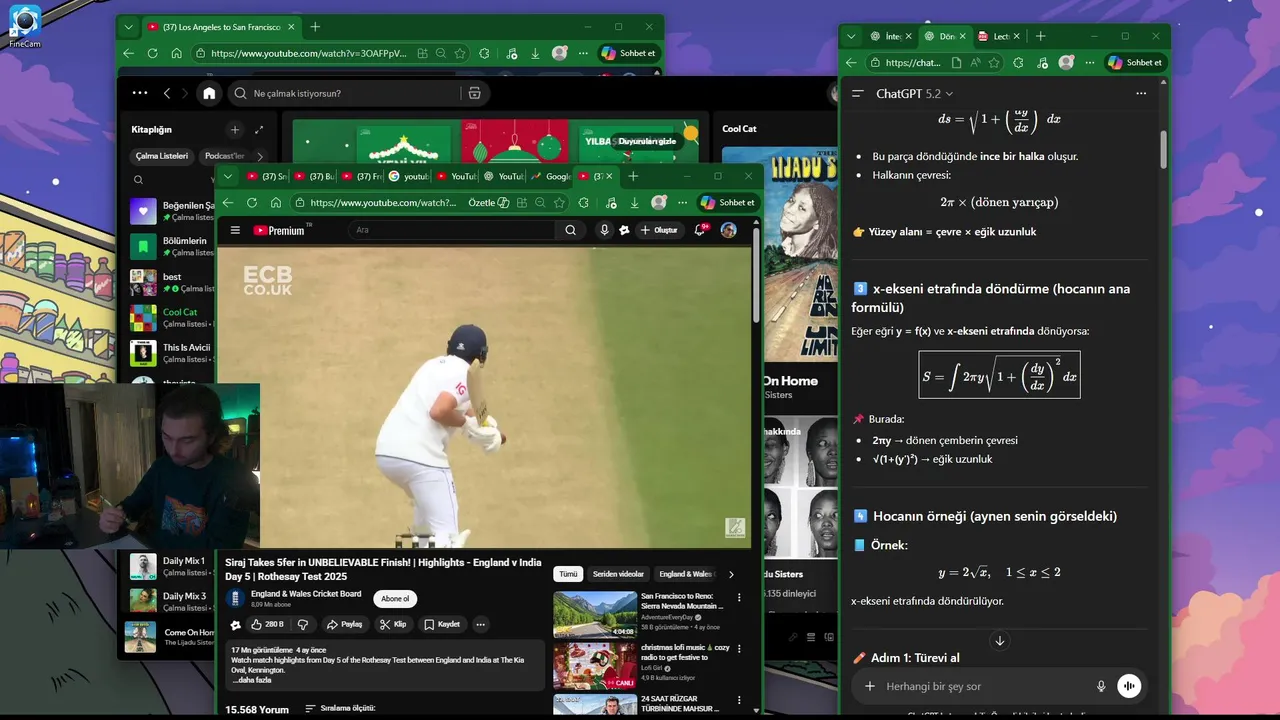Open downloads in front YouTube browser window
The image size is (1280, 720).
(634, 202)
